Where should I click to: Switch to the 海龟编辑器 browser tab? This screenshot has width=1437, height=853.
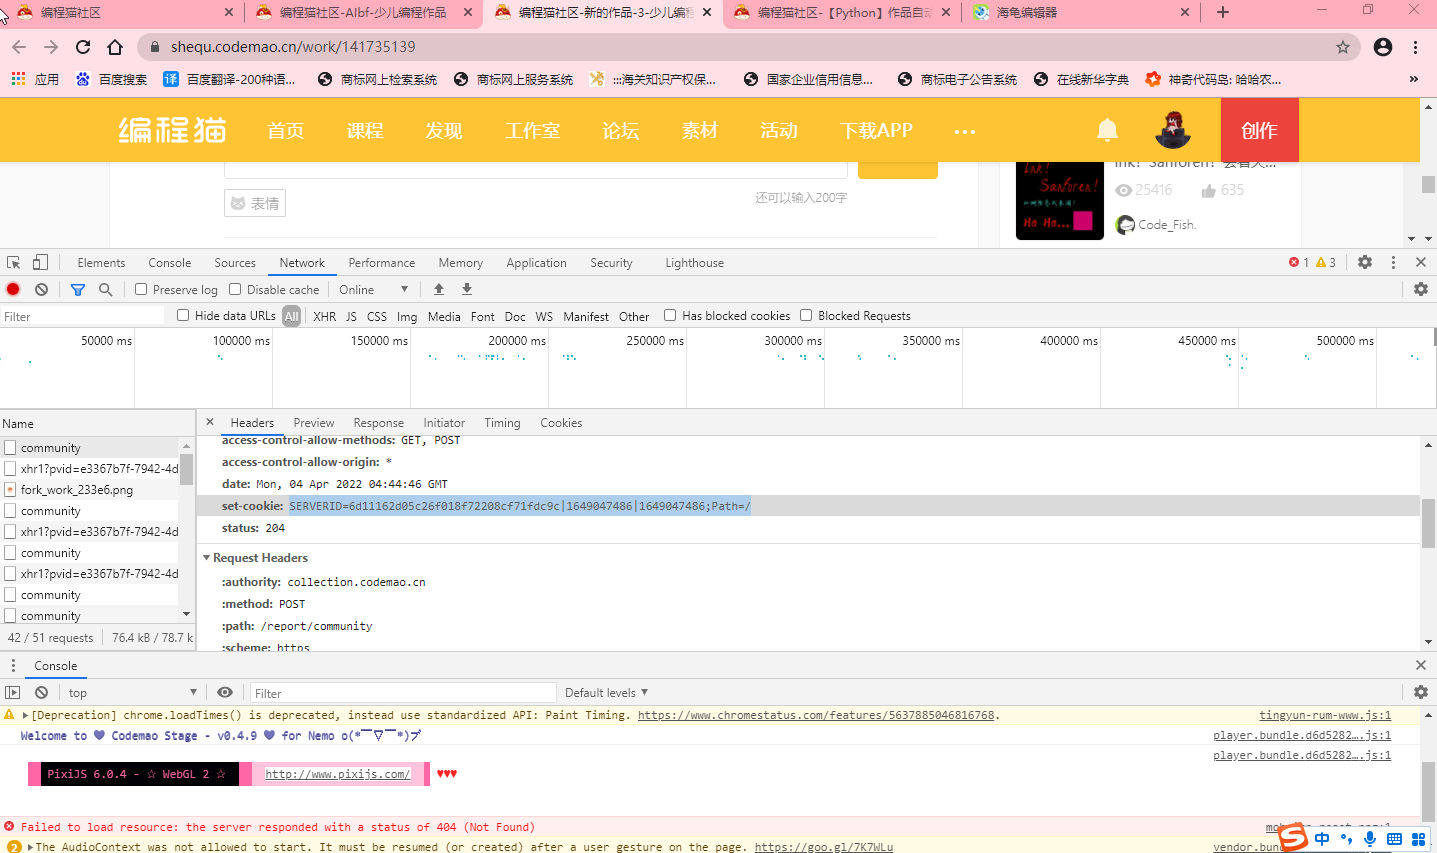(1080, 13)
